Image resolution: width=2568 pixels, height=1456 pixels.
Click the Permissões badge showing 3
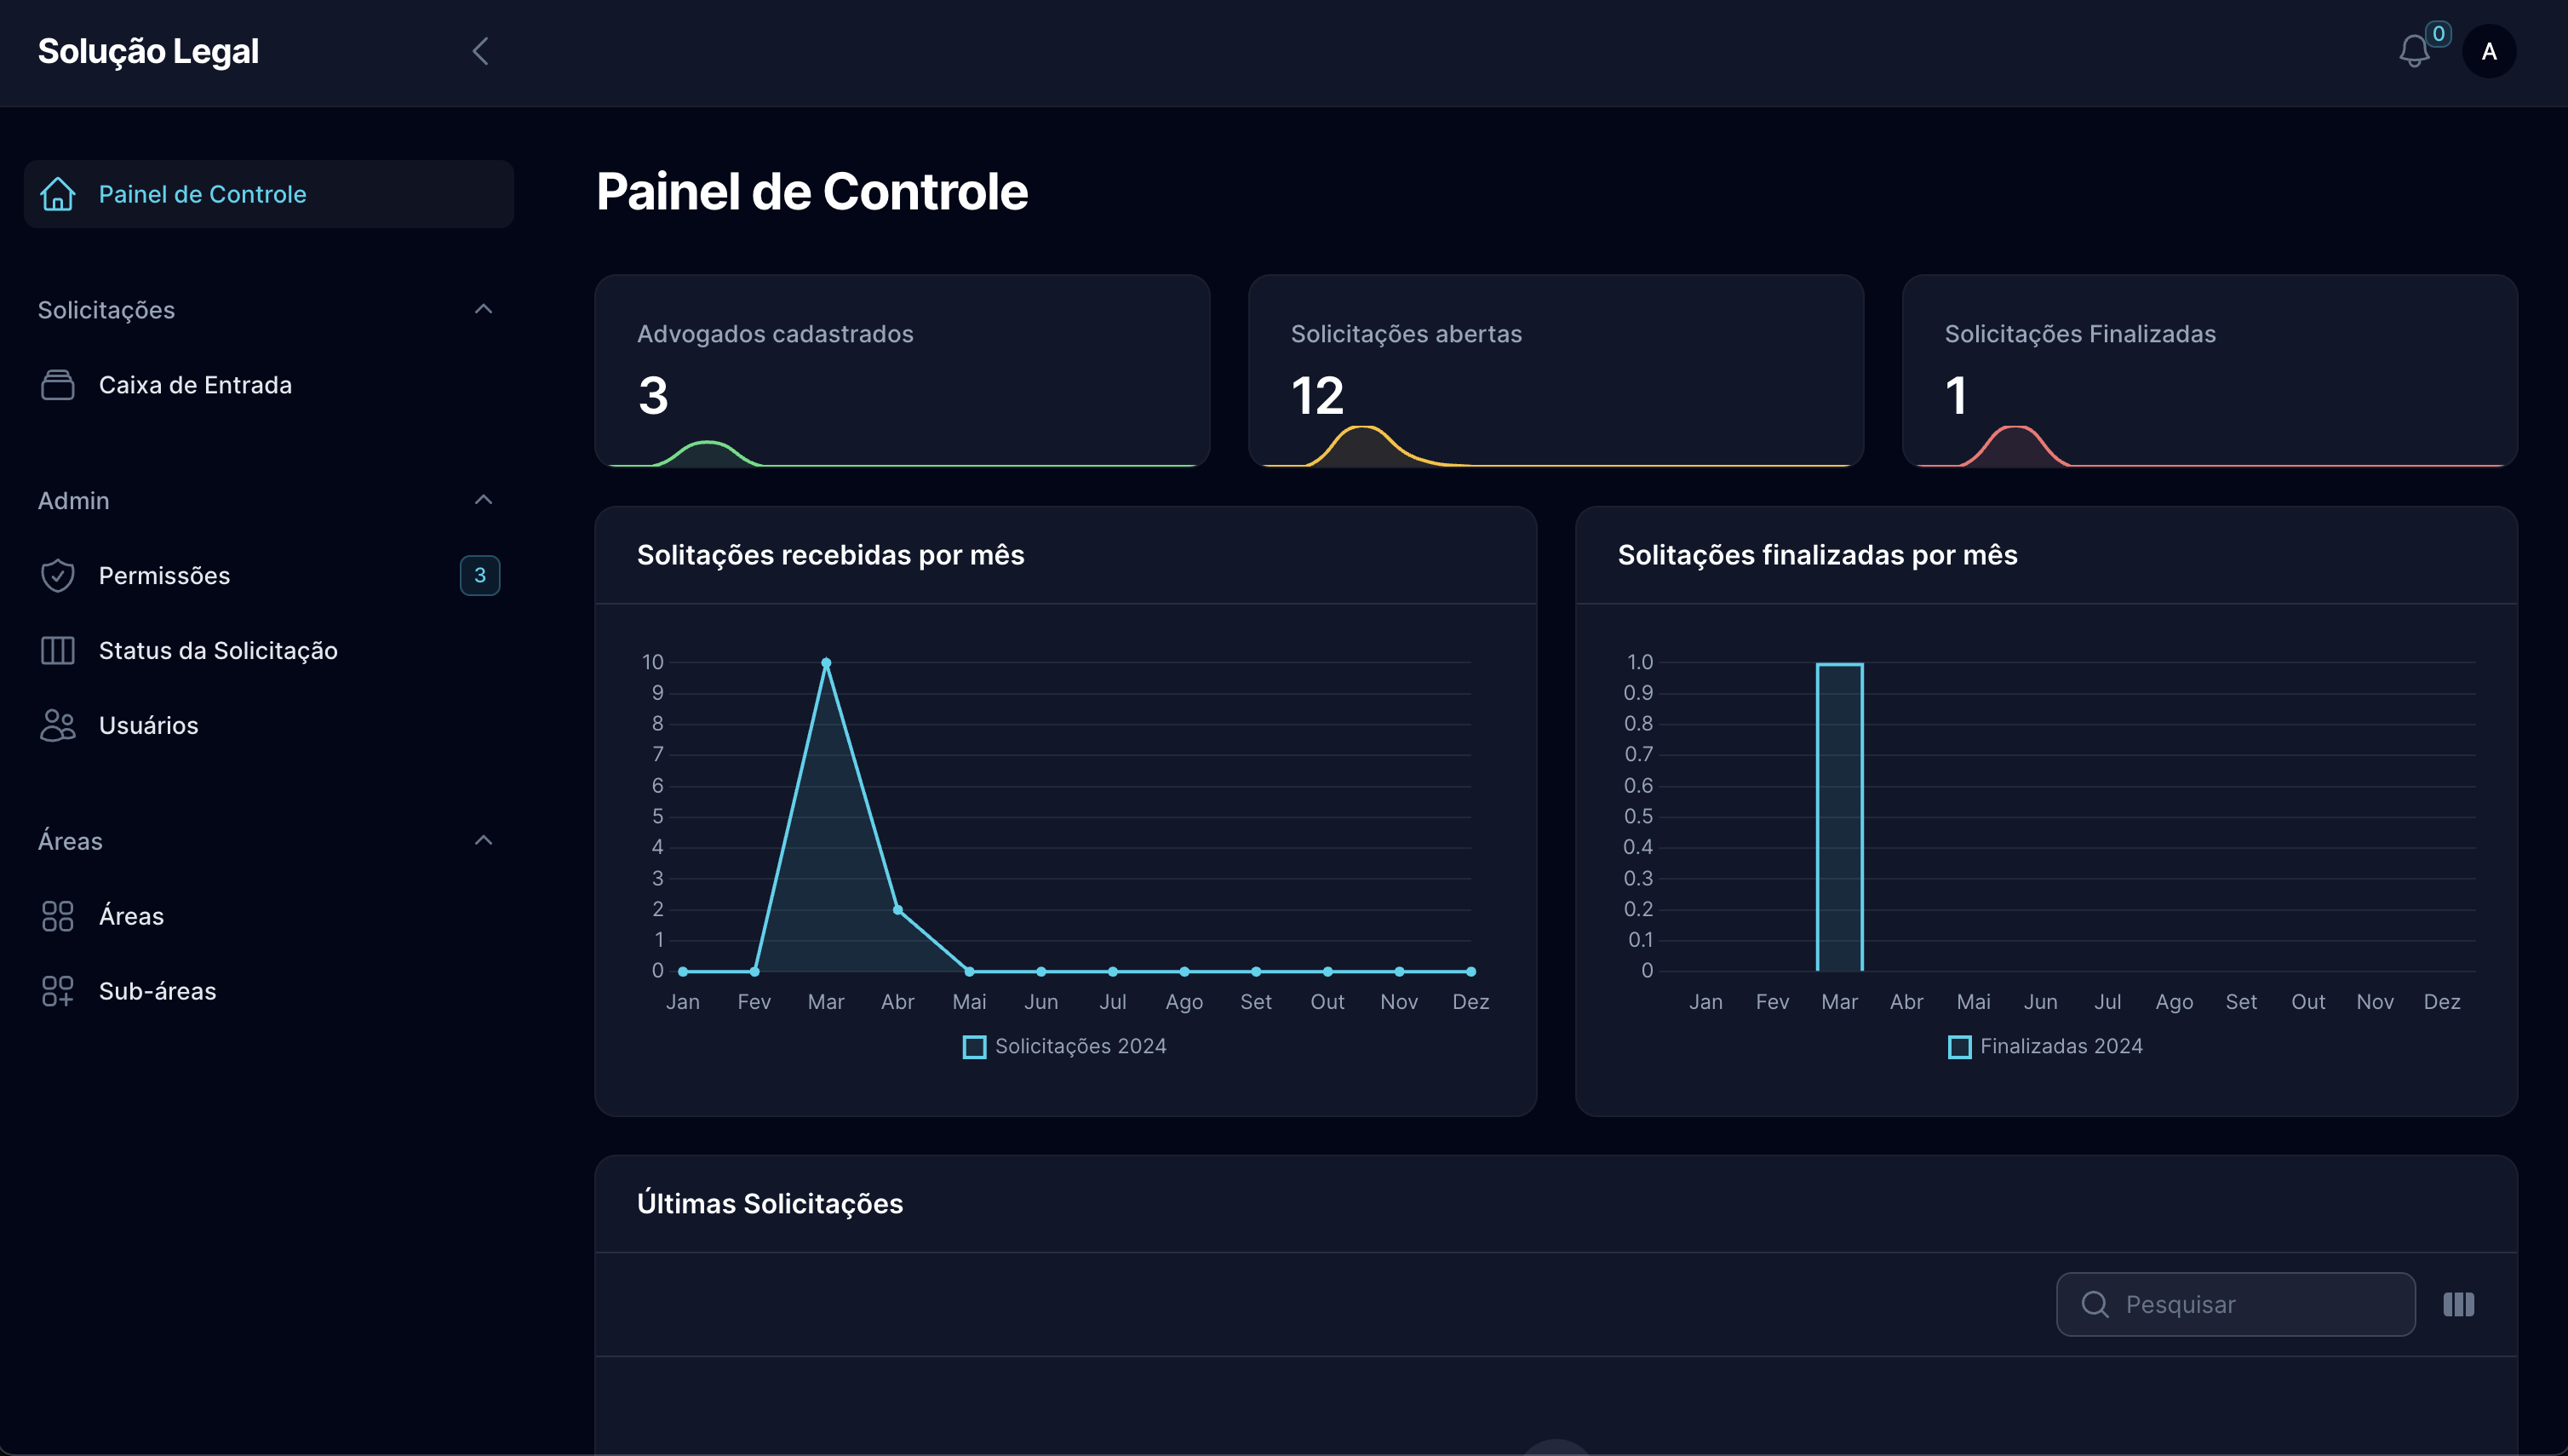click(x=480, y=576)
